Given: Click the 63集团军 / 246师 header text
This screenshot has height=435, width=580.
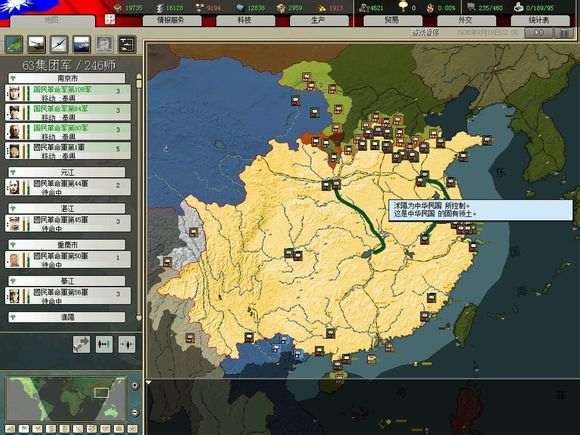Looking at the screenshot, I should tap(69, 65).
